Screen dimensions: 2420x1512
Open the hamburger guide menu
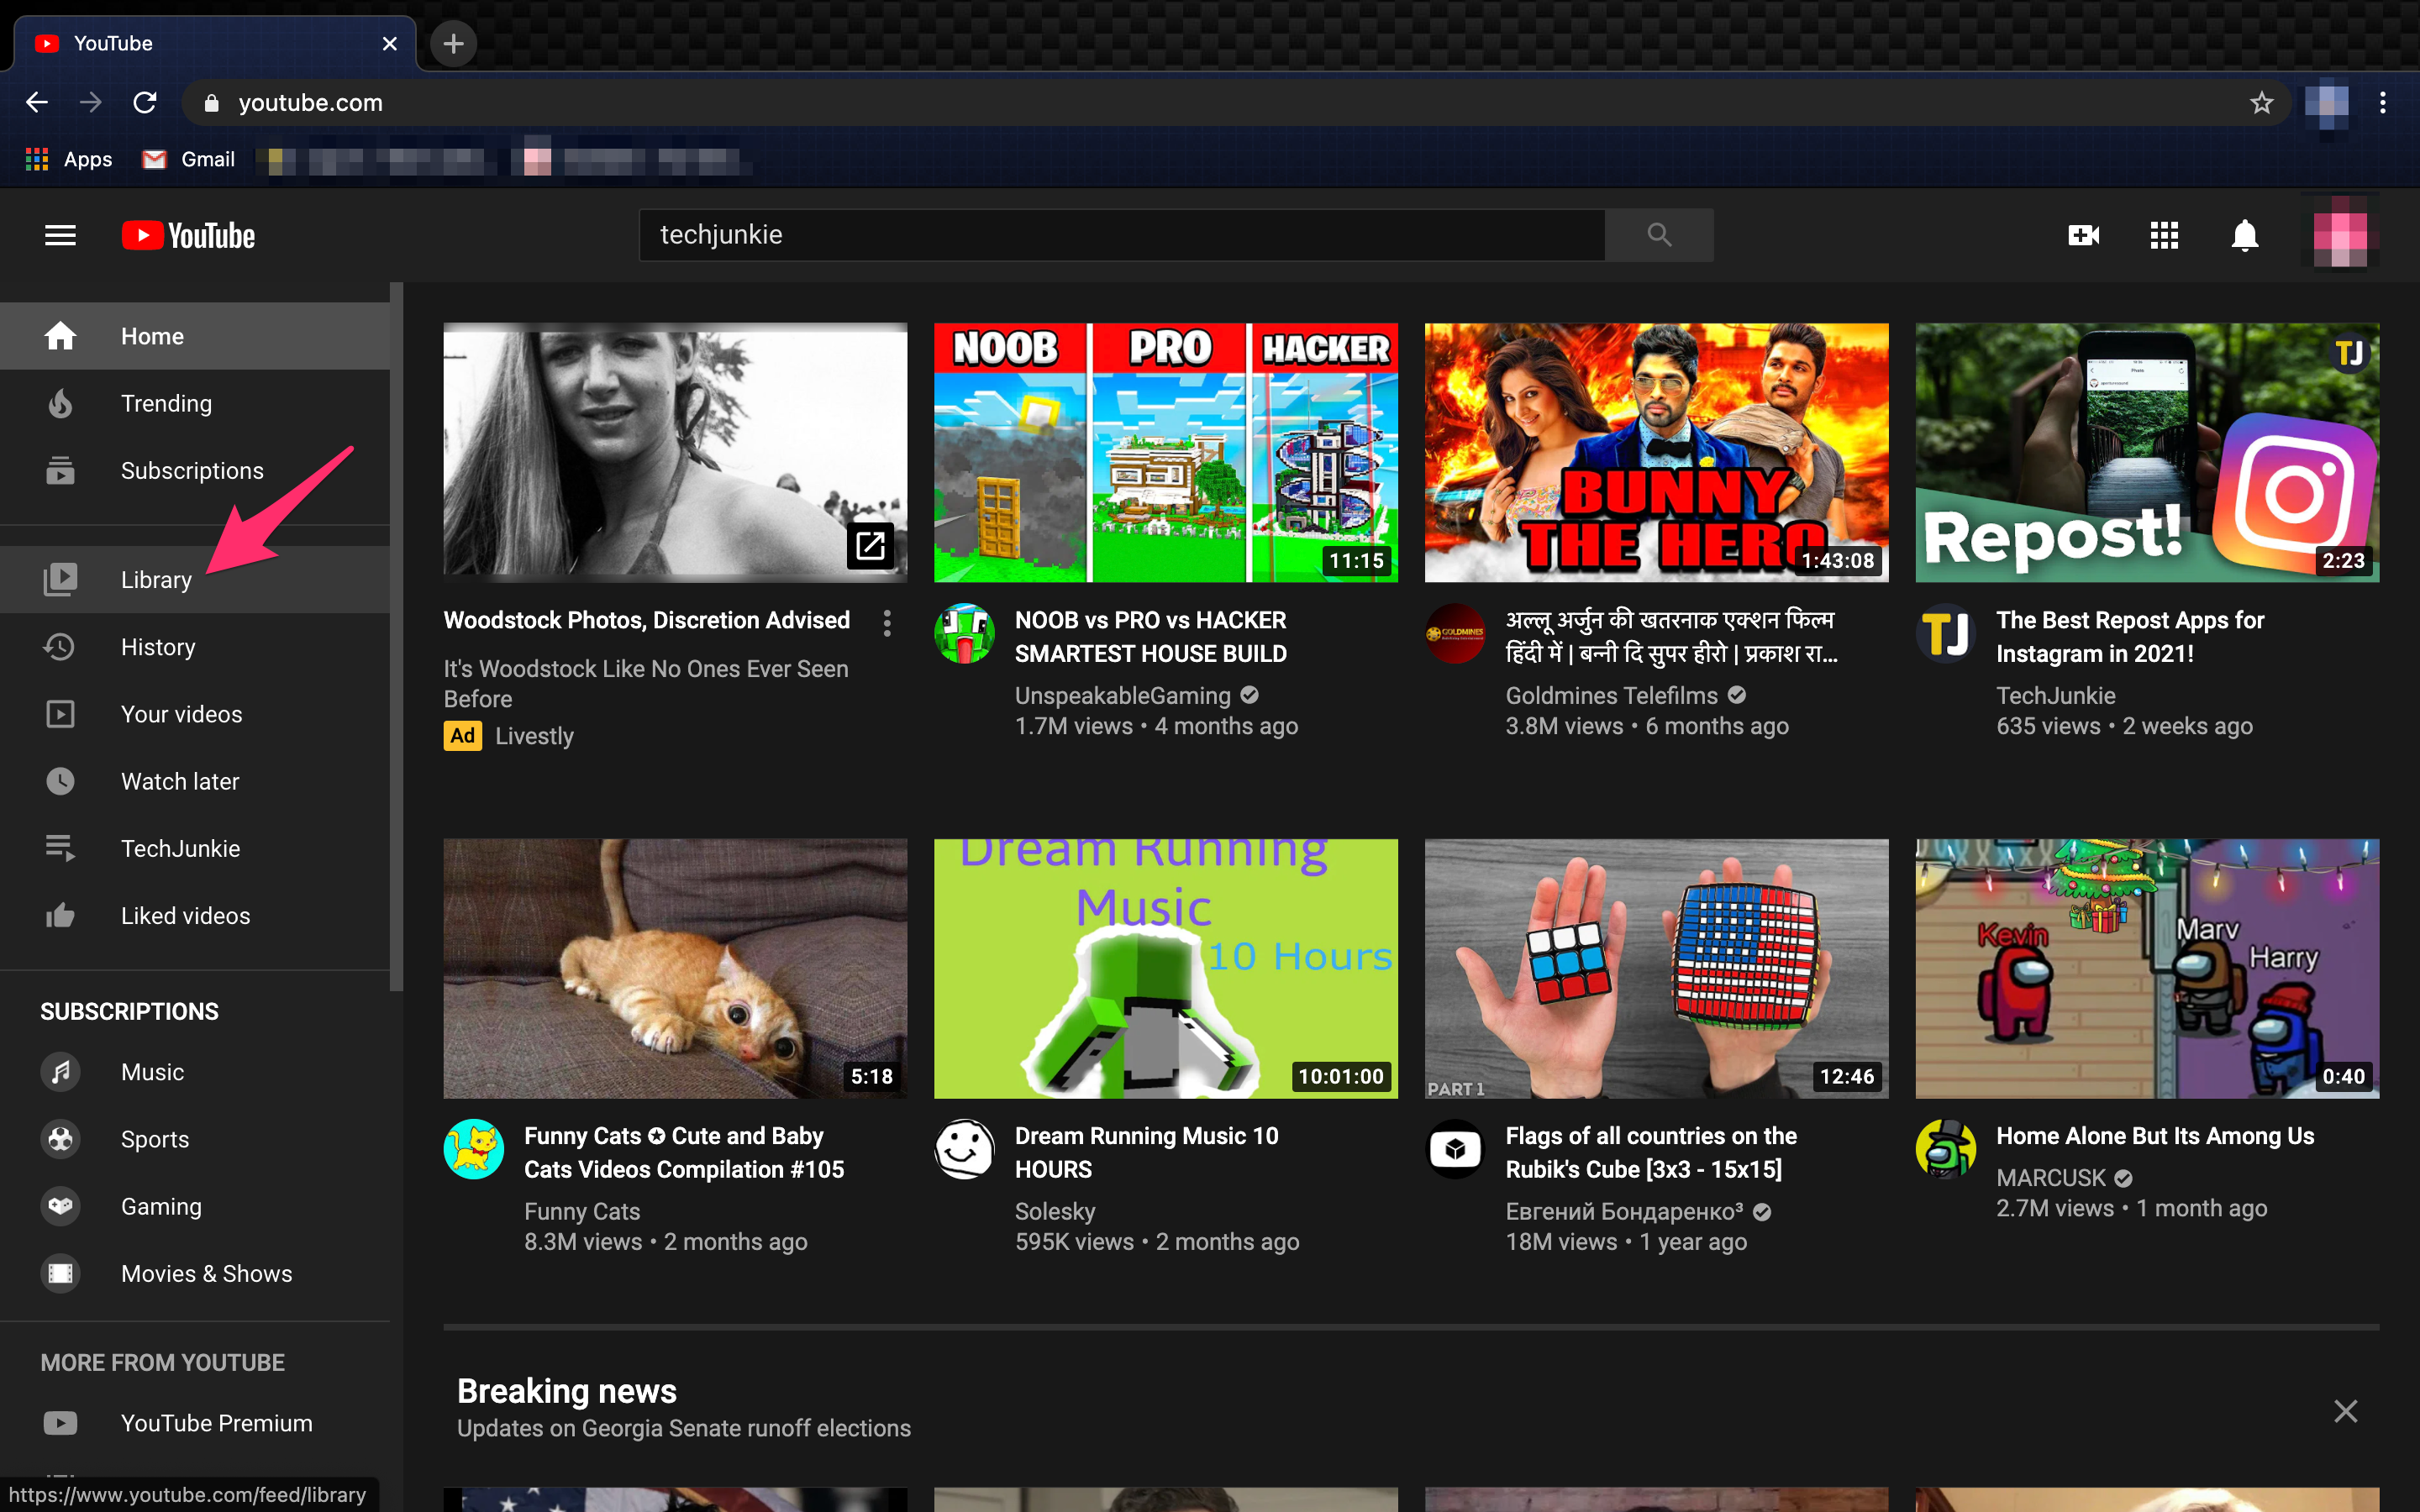[x=60, y=235]
